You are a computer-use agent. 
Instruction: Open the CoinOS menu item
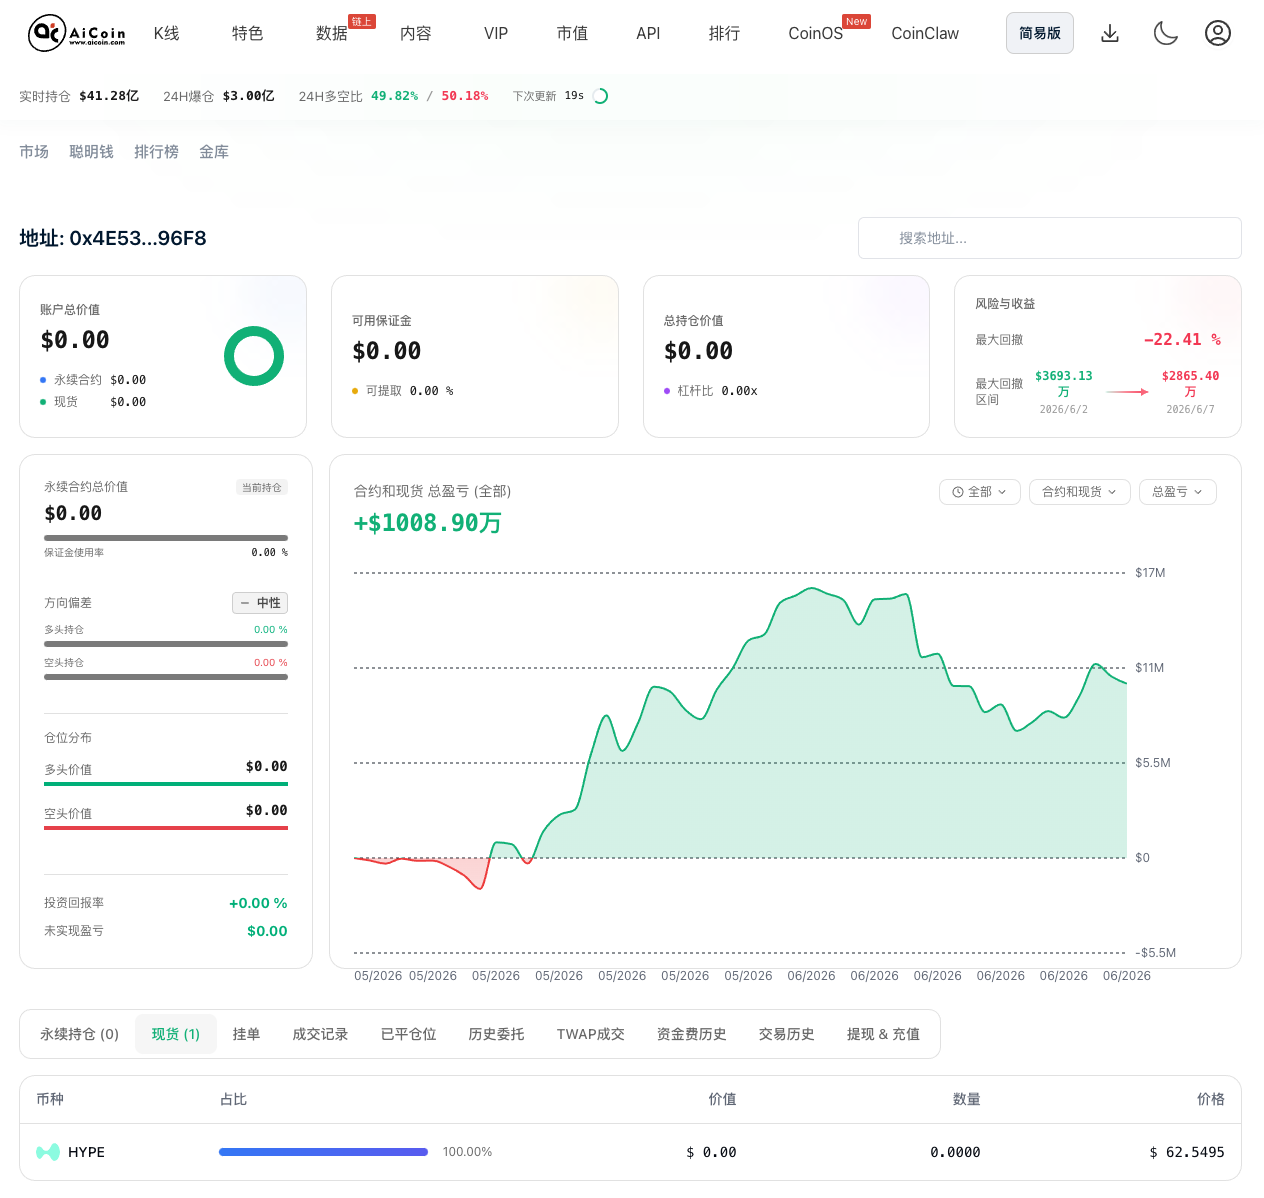pyautogui.click(x=816, y=33)
